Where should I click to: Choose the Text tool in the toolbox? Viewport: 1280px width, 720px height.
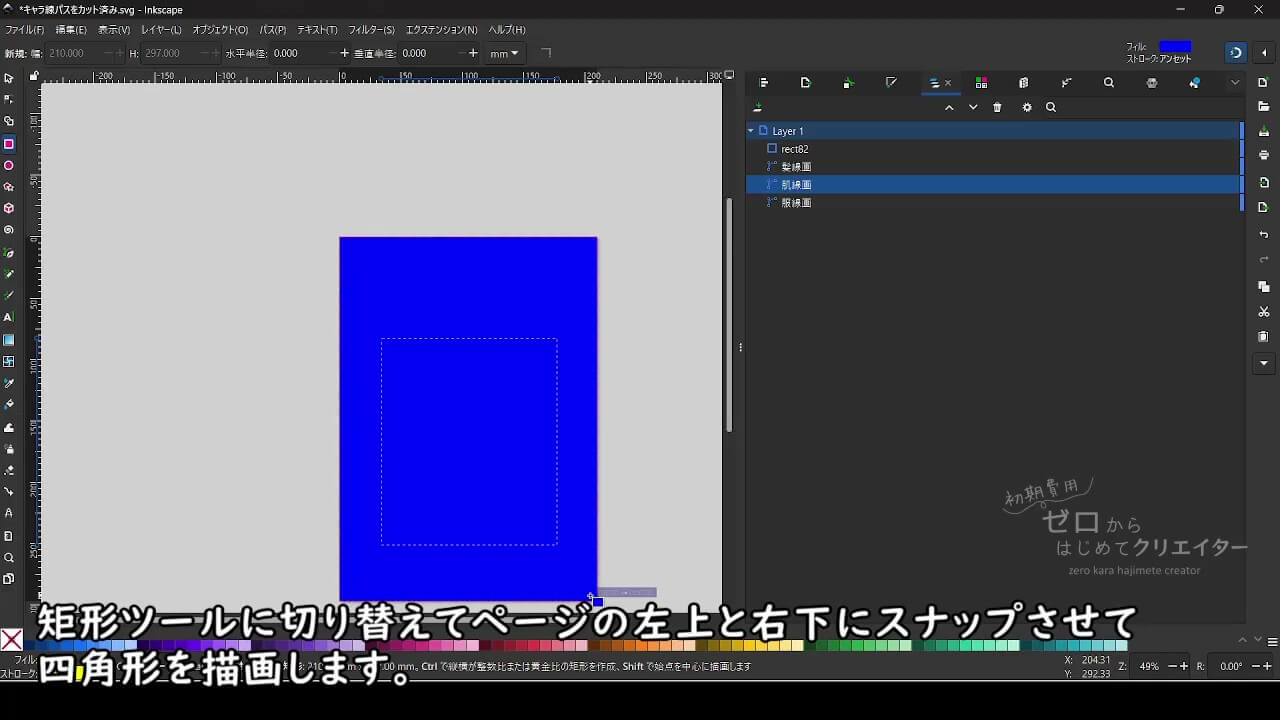9,317
